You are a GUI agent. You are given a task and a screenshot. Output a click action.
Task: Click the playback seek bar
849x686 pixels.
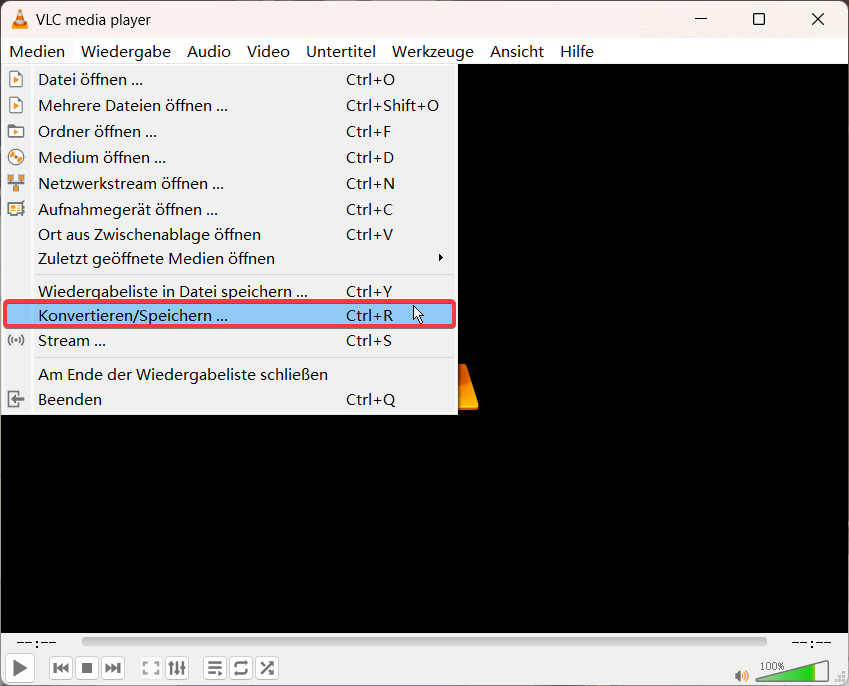[424, 642]
